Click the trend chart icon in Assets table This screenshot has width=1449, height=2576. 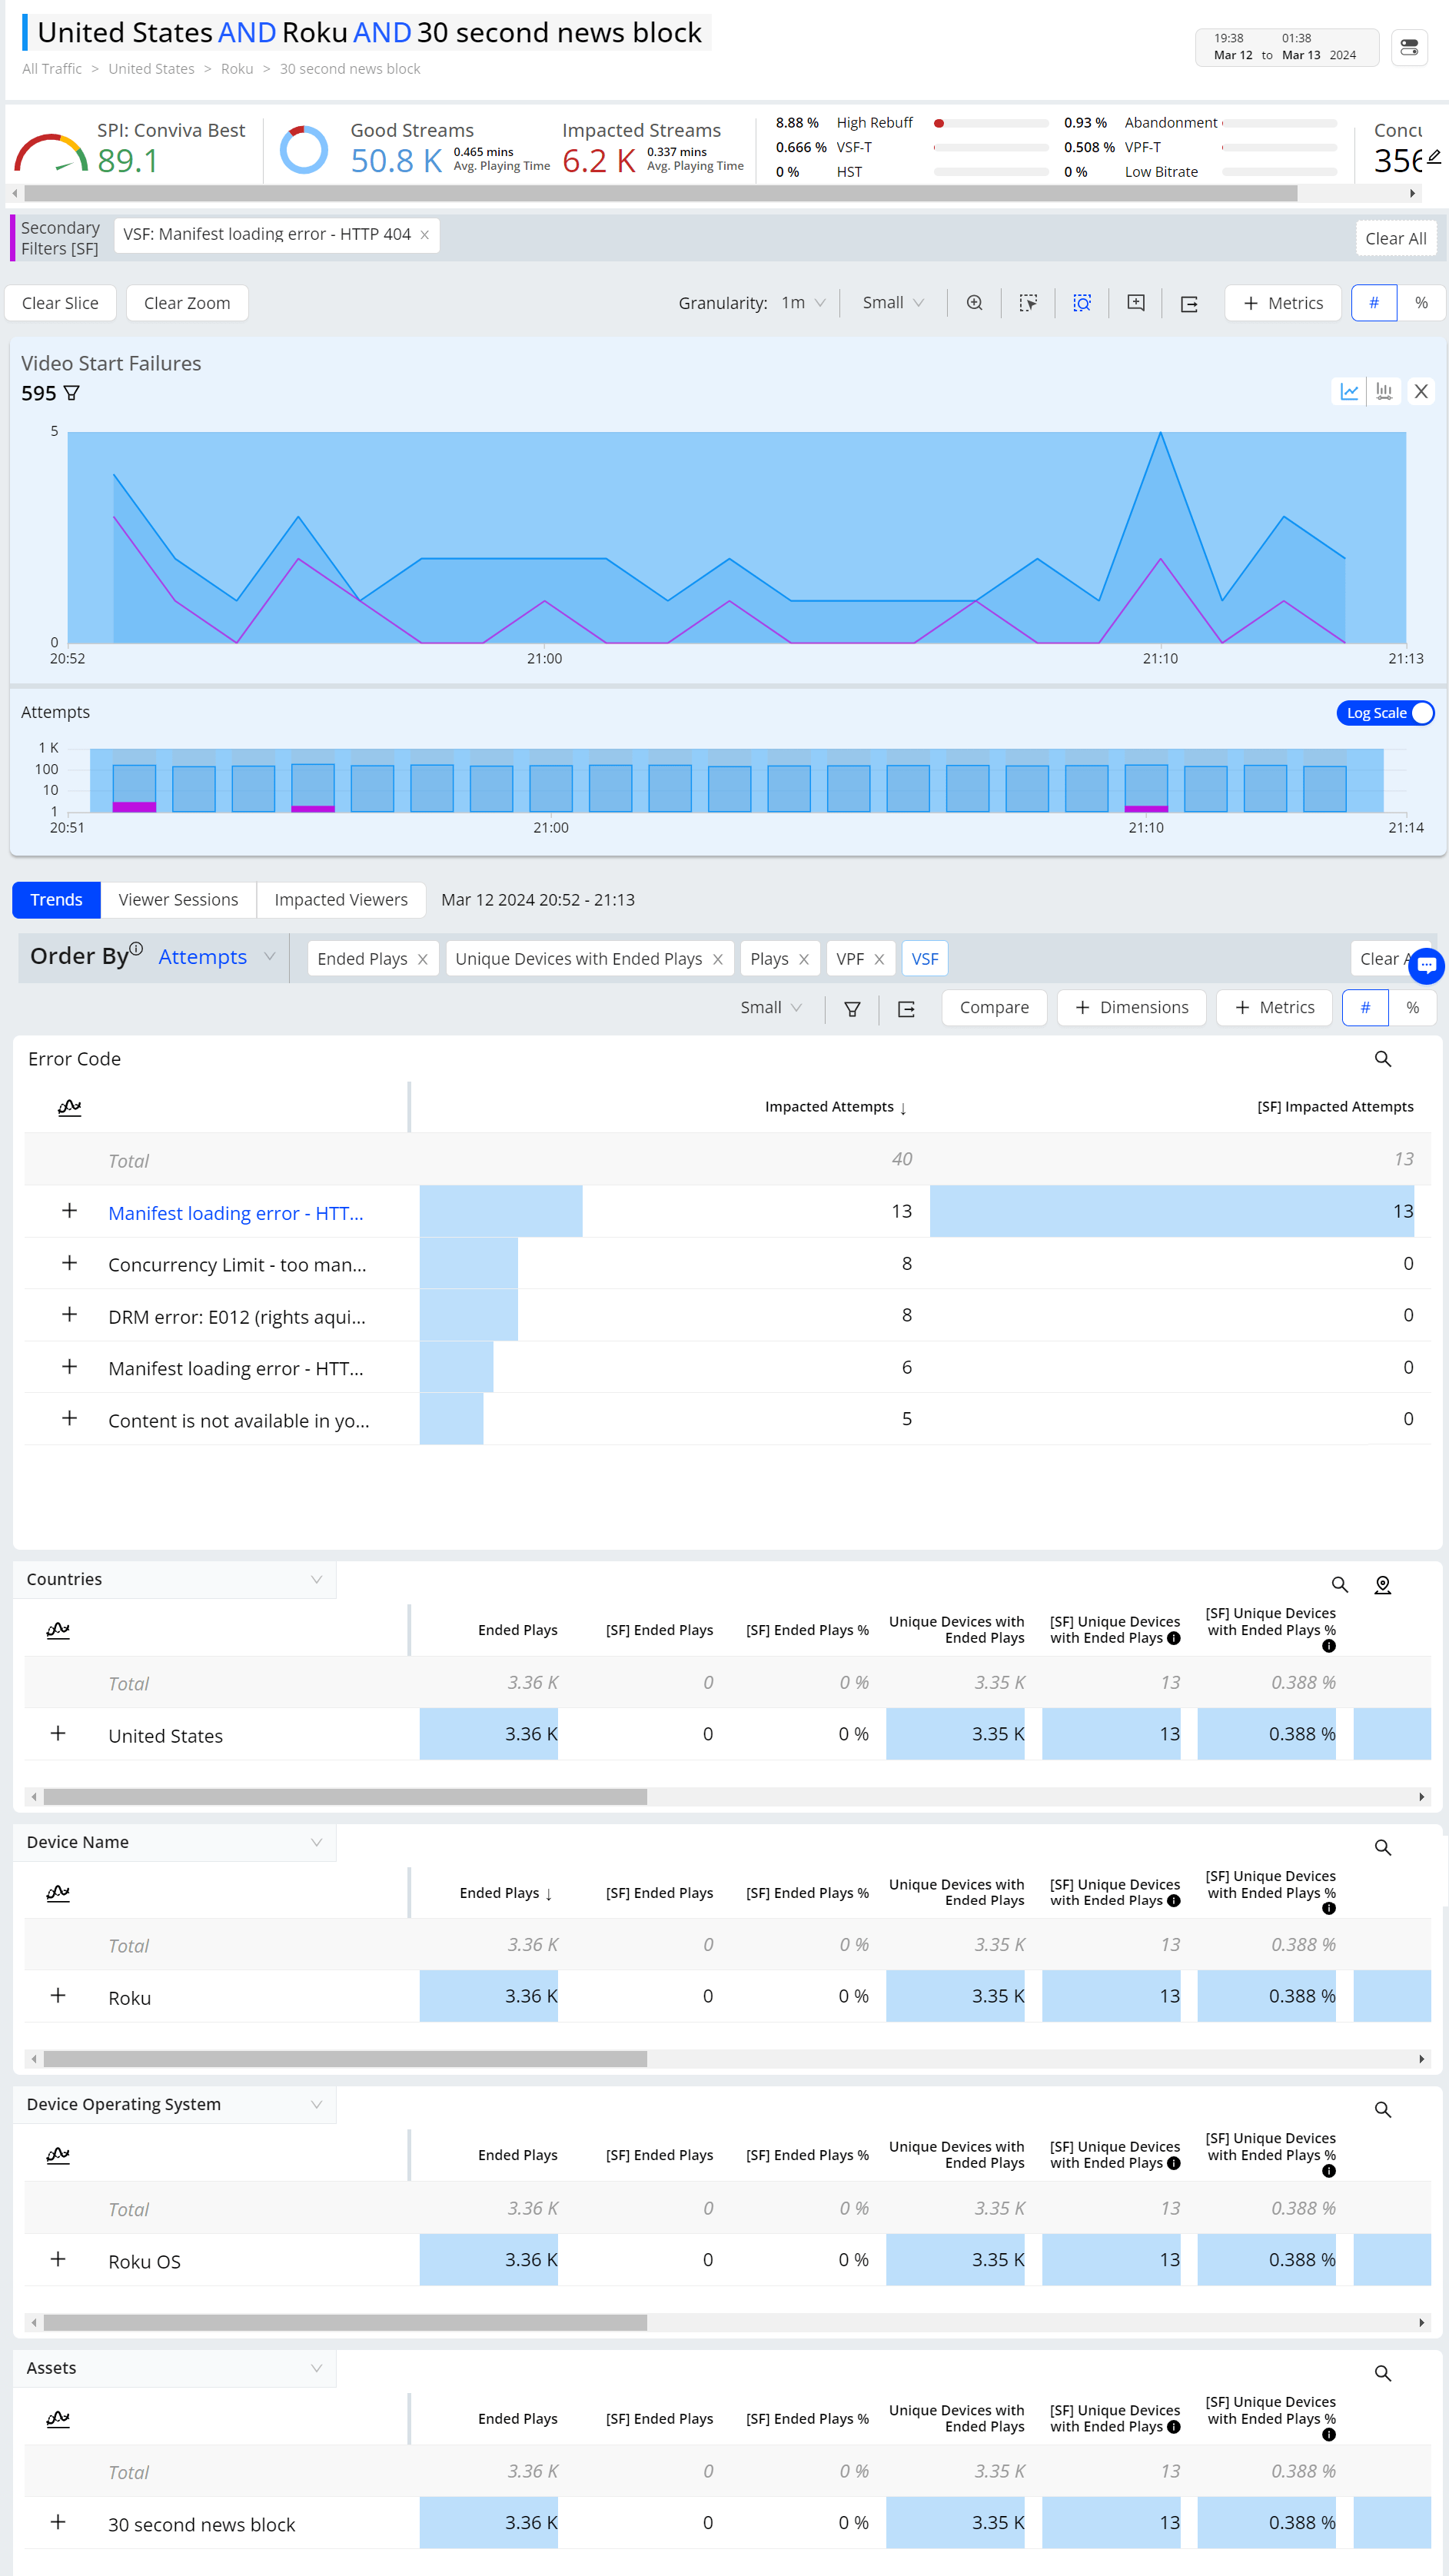click(x=58, y=2418)
